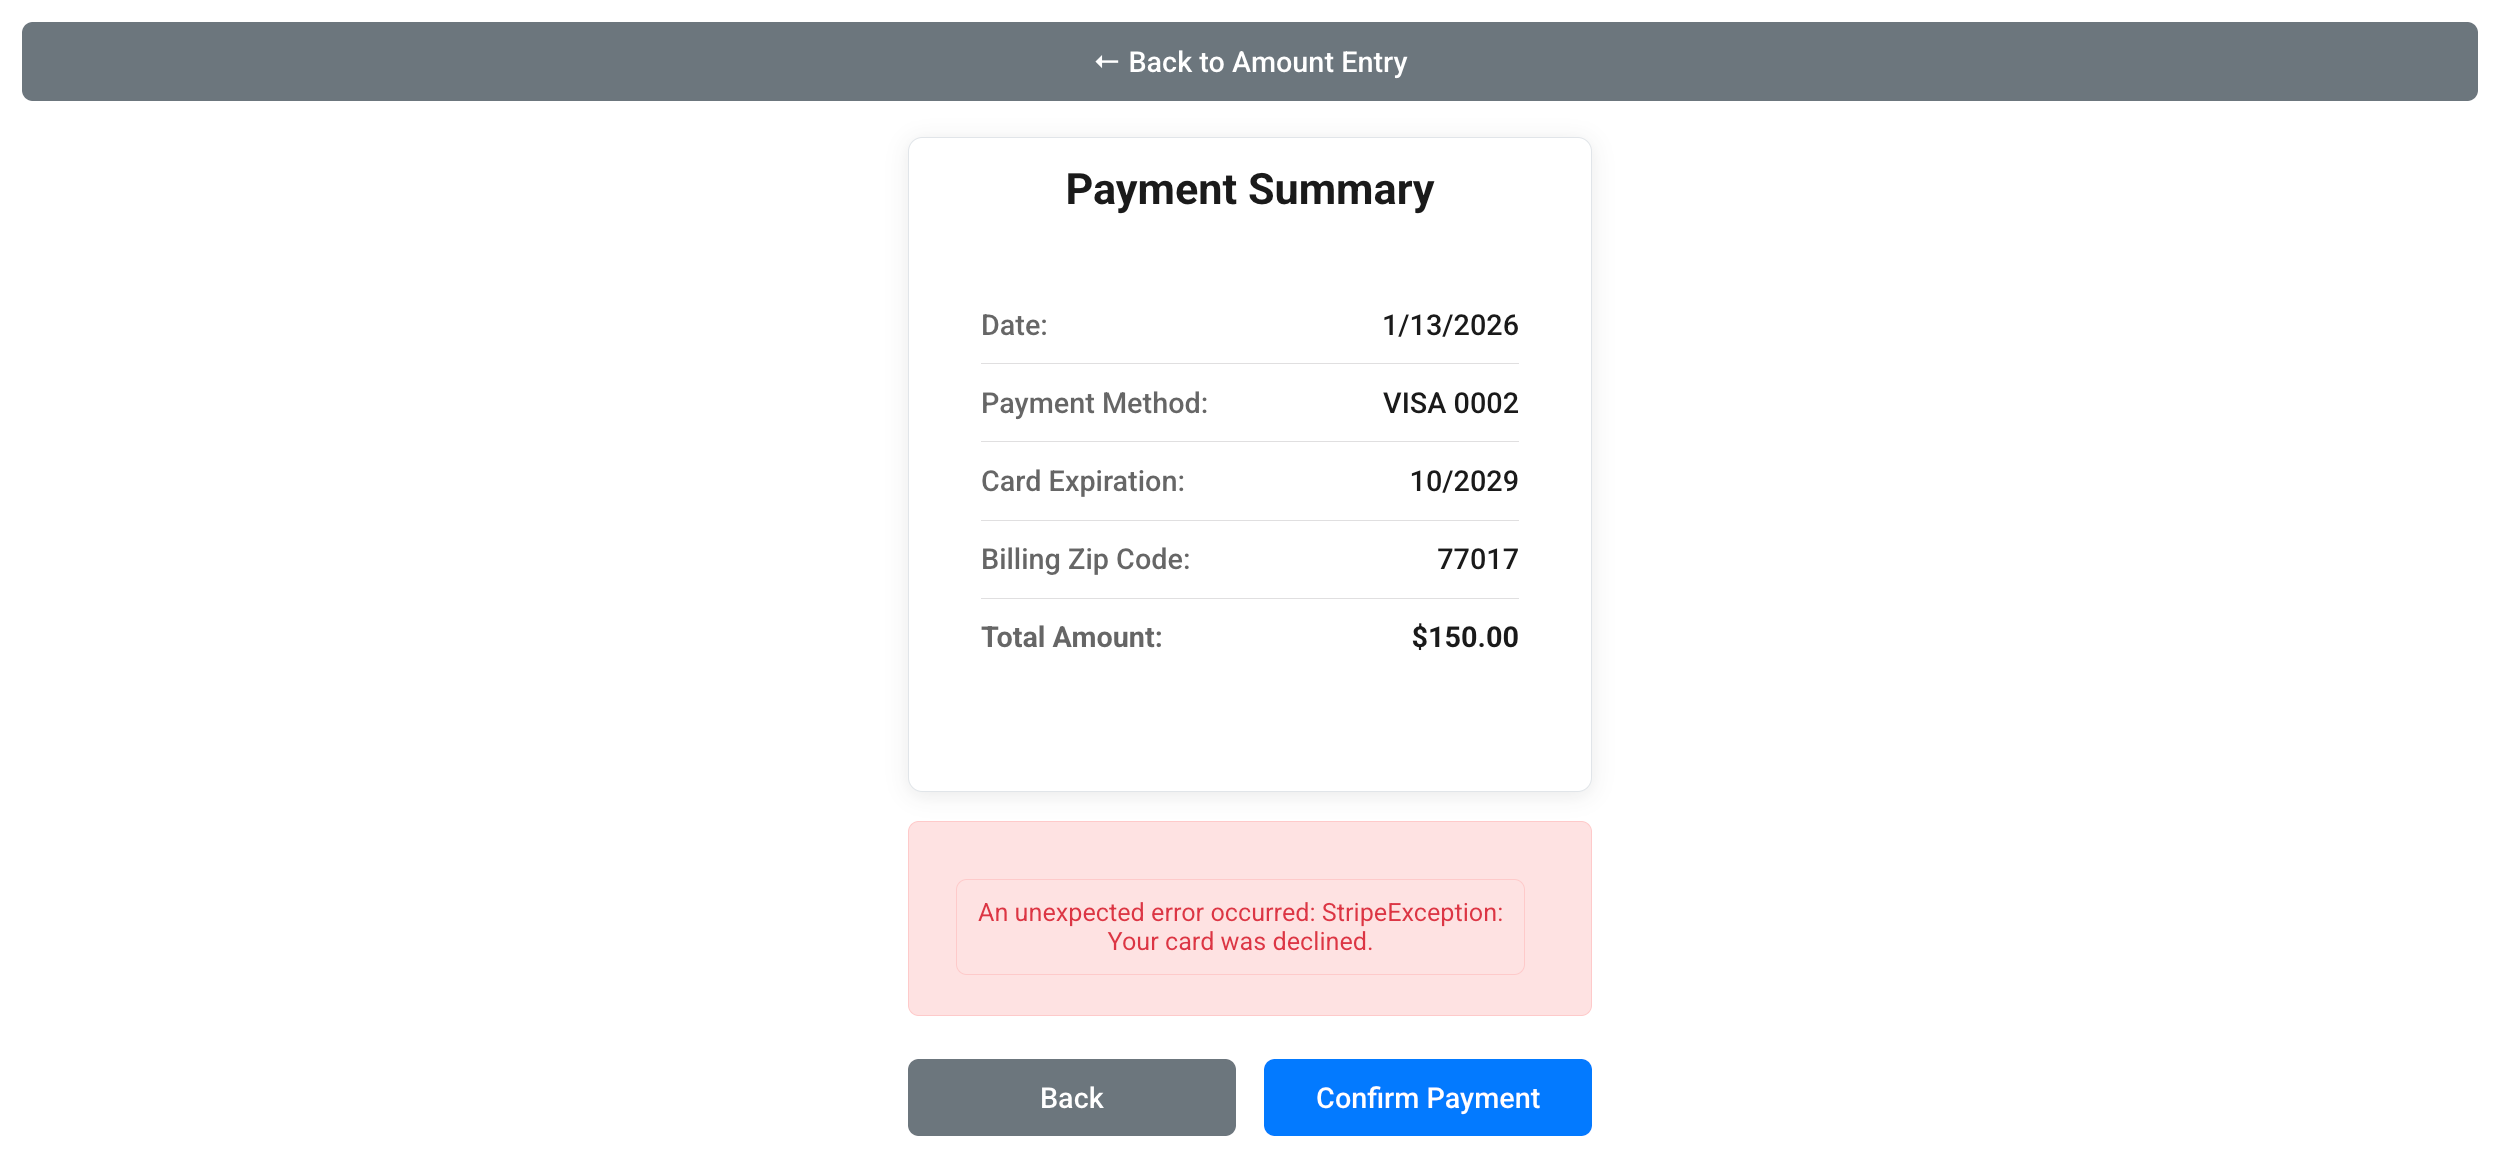The width and height of the screenshot is (2494, 1172).
Task: Click the StripeException error text line
Action: click(x=1240, y=912)
